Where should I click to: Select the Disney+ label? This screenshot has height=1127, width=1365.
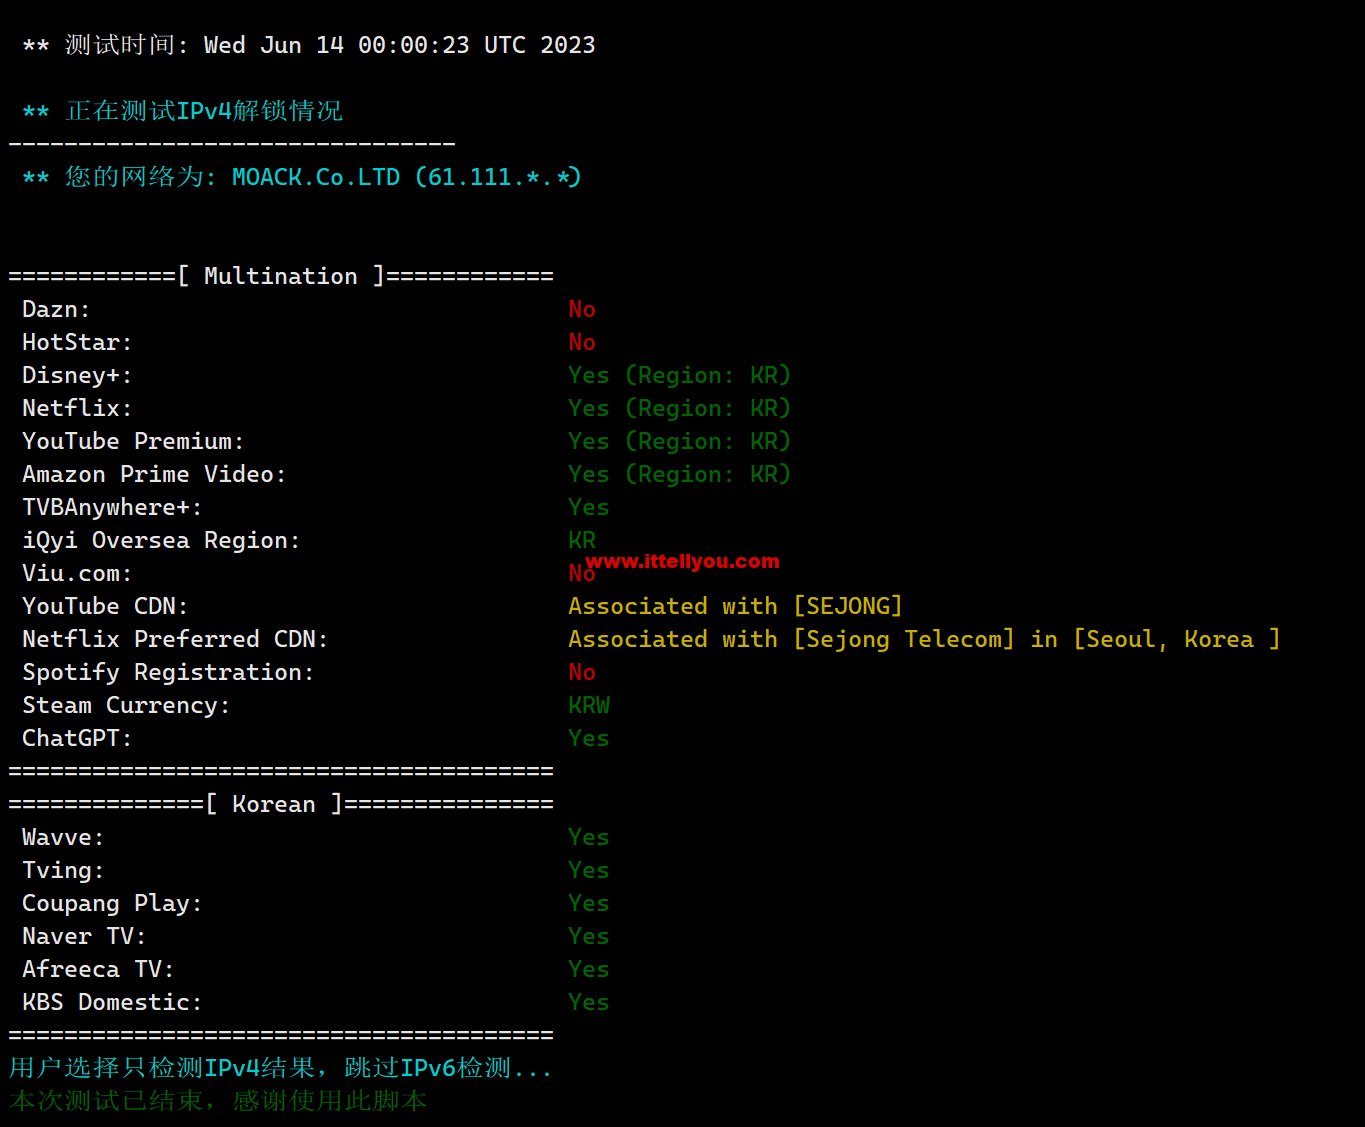(x=77, y=375)
